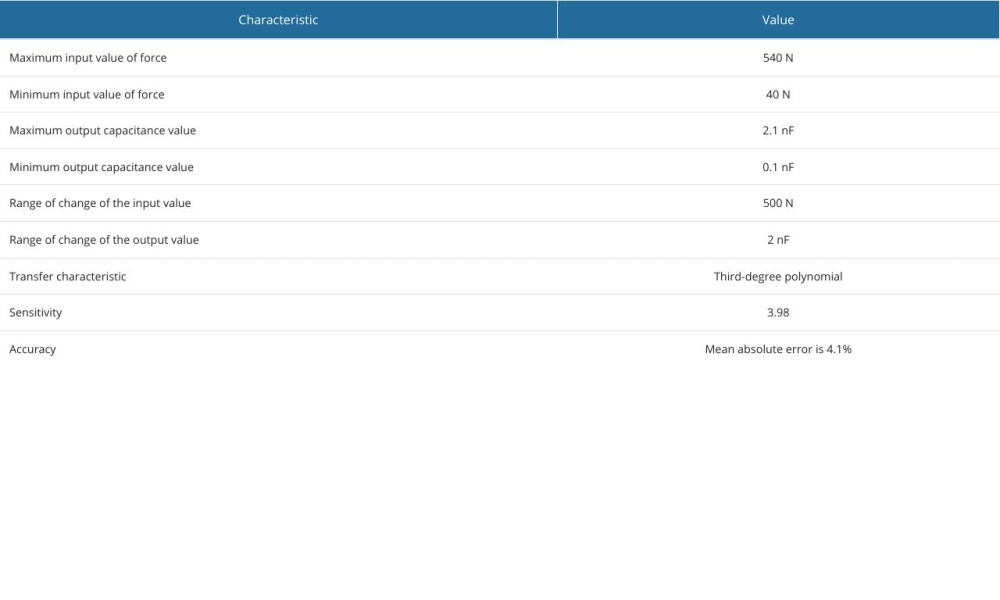Screen dimensions: 1000x600
Task: Select the 2.1 nF value cell
Action: coord(778,131)
